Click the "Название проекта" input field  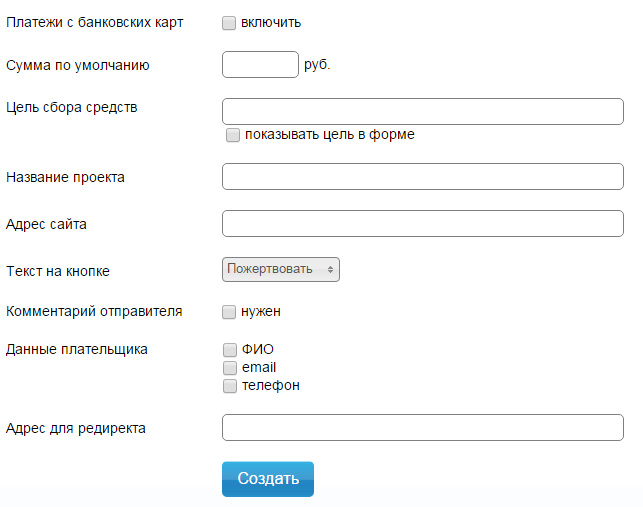(423, 176)
